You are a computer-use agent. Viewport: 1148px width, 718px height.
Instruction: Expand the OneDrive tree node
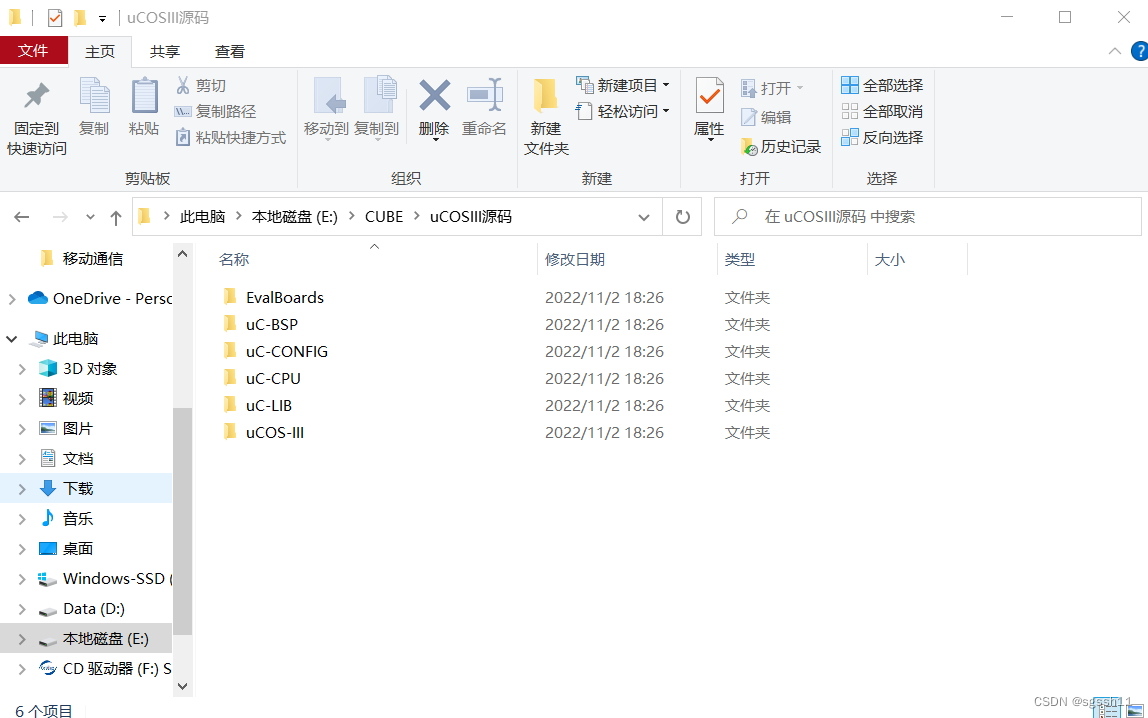[12, 299]
